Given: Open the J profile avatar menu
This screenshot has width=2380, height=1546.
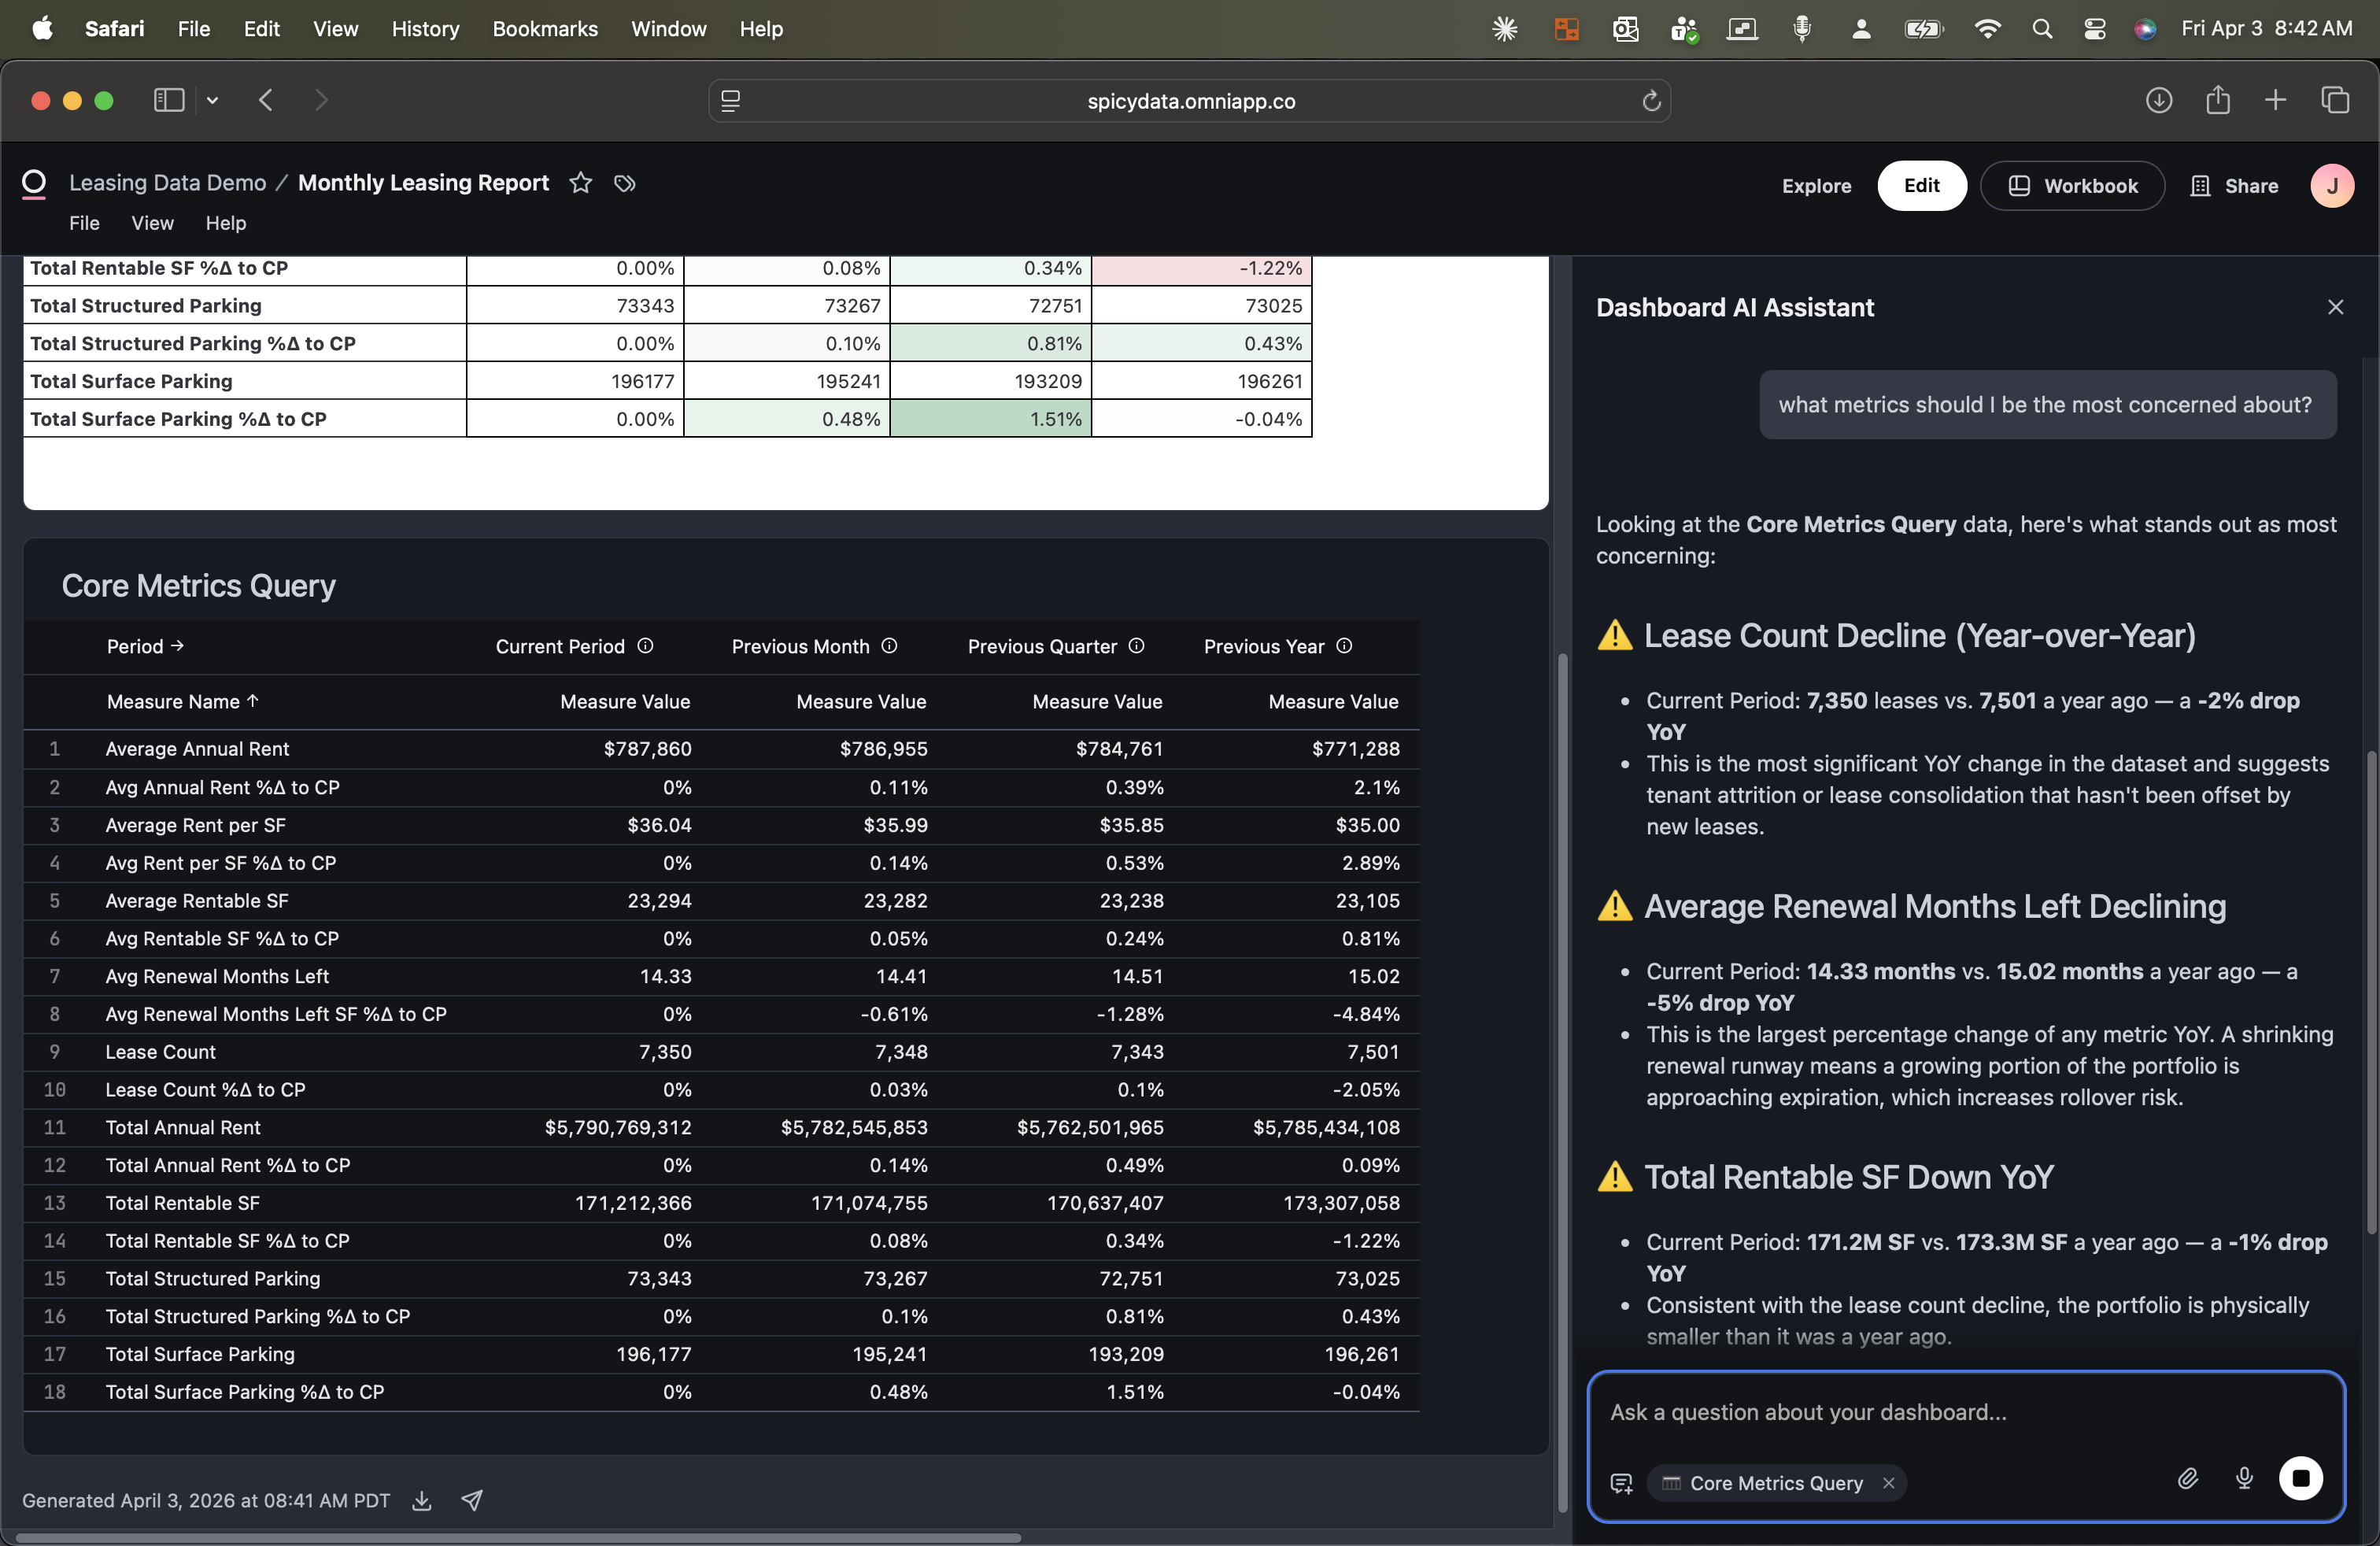Looking at the screenshot, I should pyautogui.click(x=2333, y=185).
